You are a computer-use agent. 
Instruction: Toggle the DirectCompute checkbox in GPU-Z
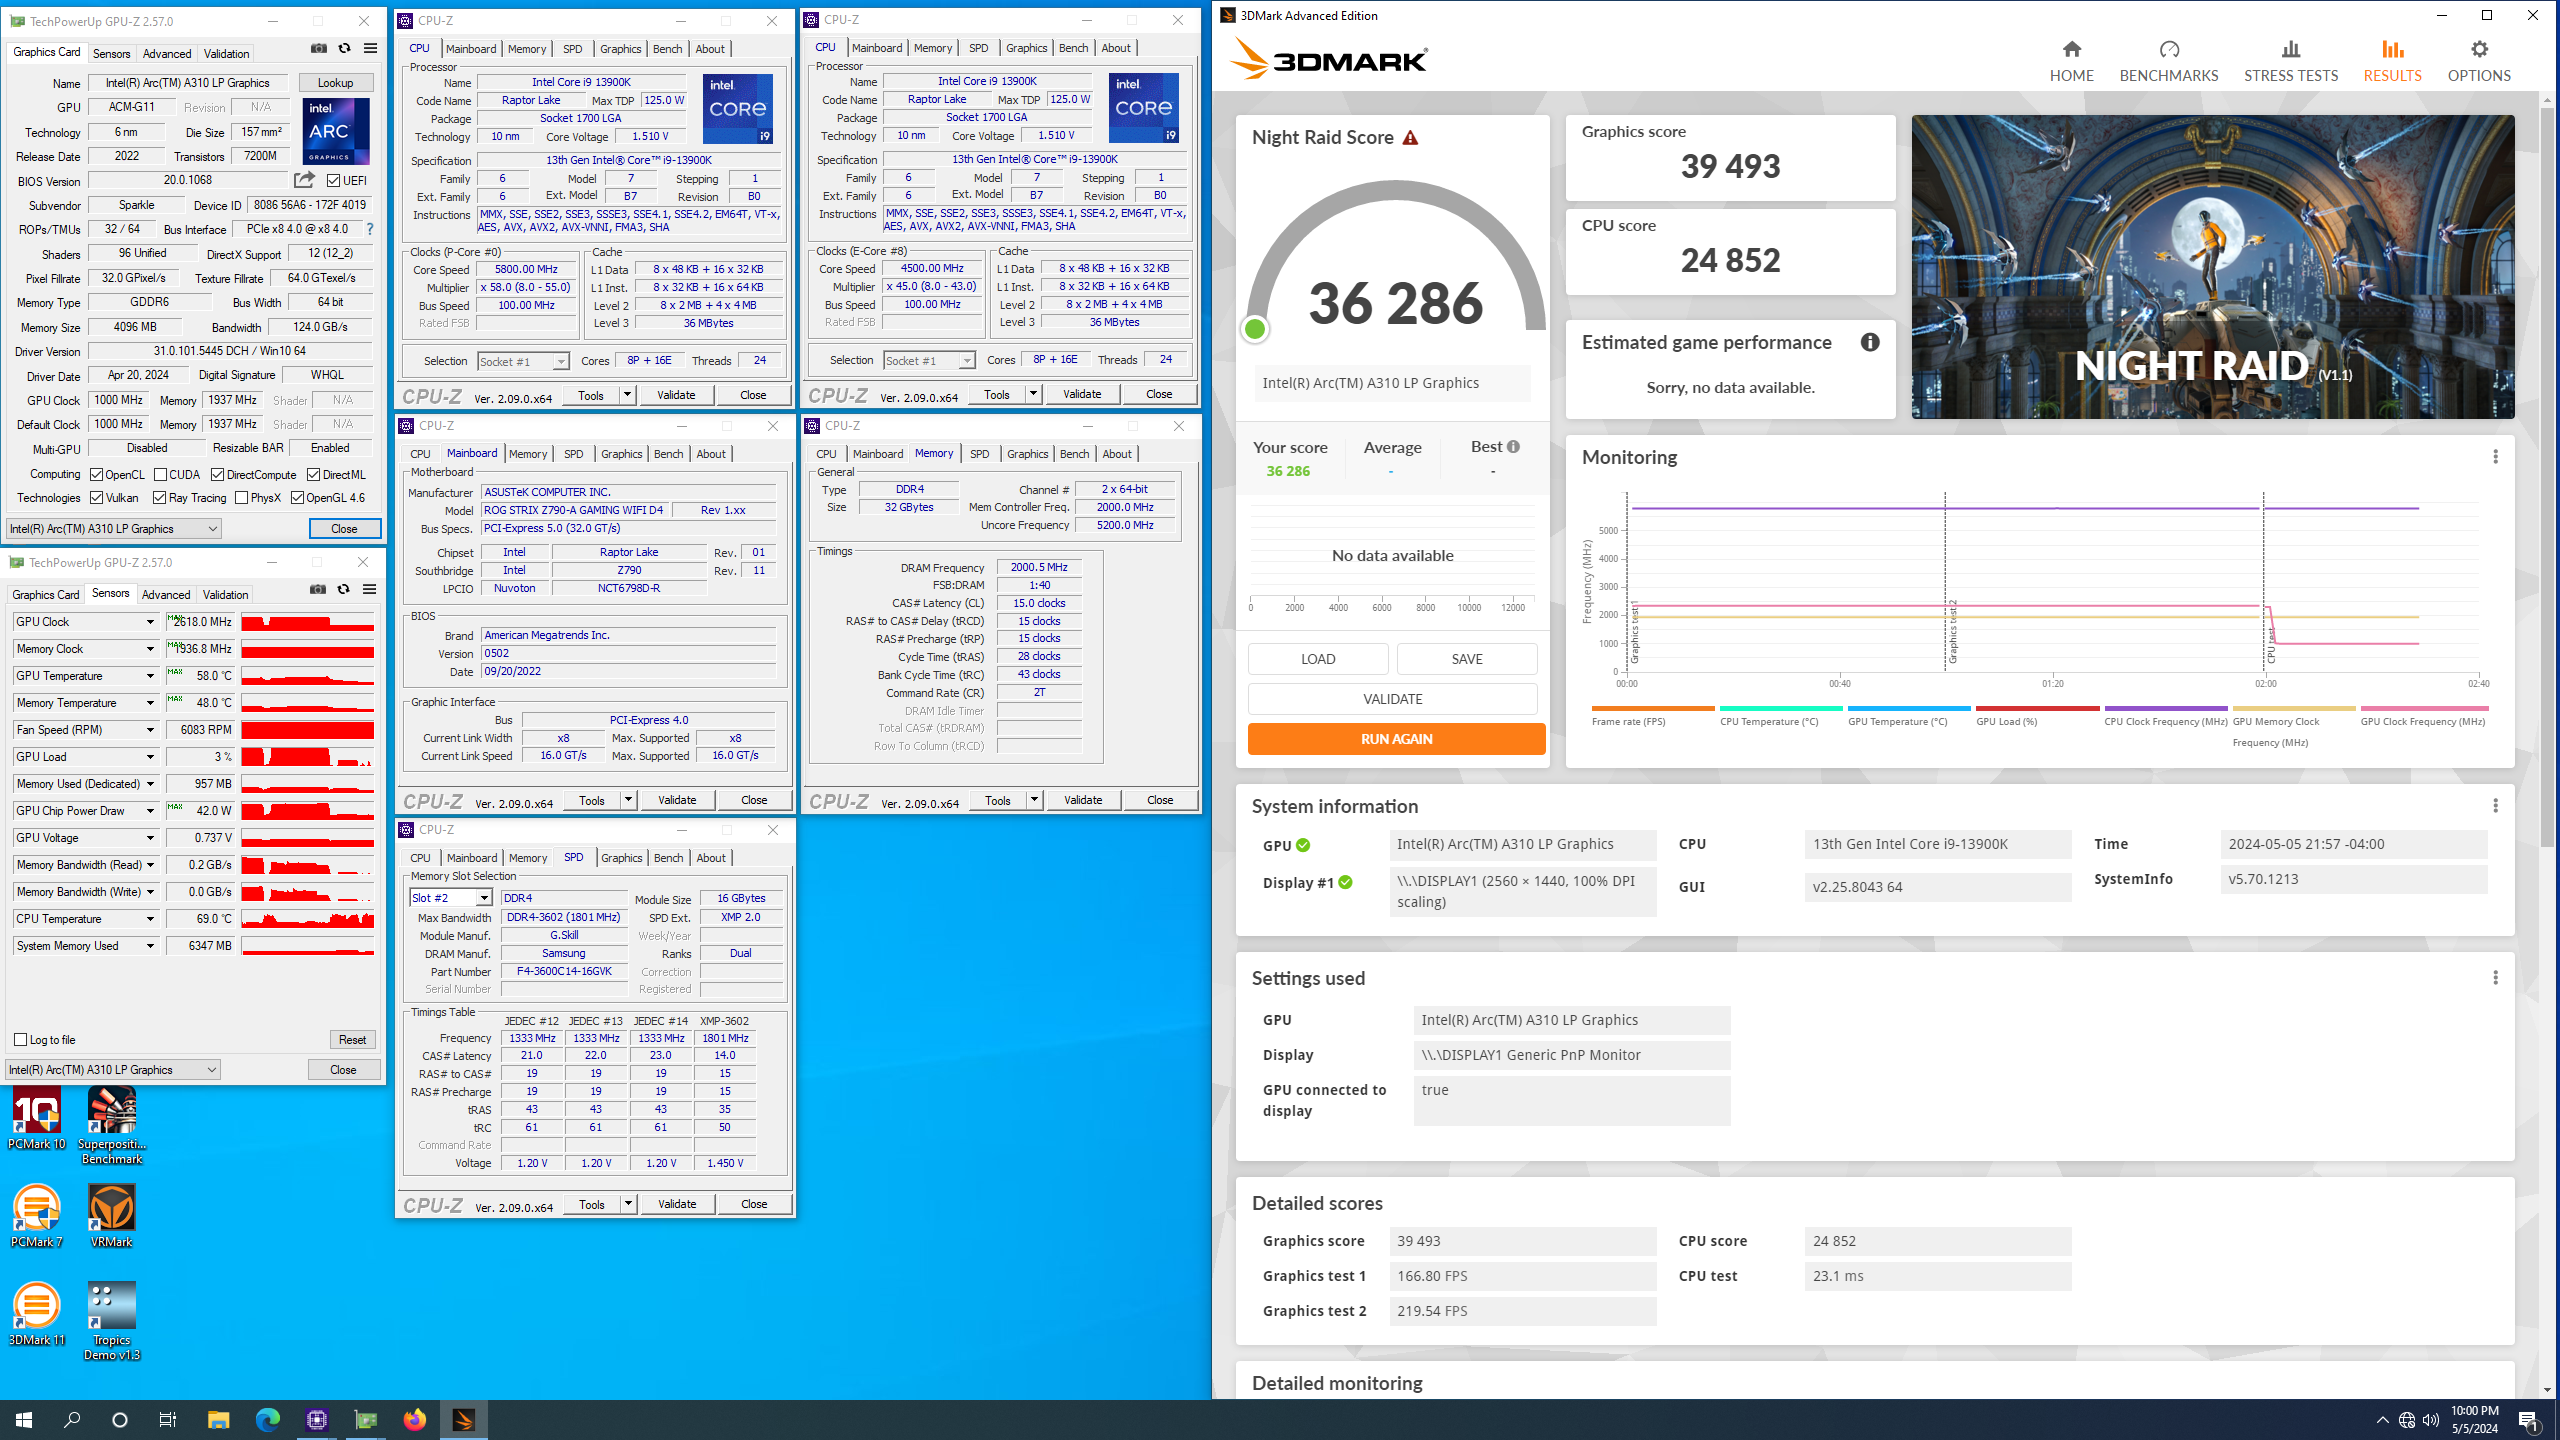pos(218,475)
